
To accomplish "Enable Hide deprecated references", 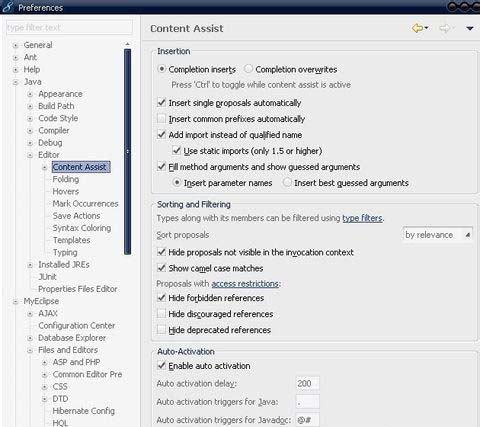I will [161, 330].
